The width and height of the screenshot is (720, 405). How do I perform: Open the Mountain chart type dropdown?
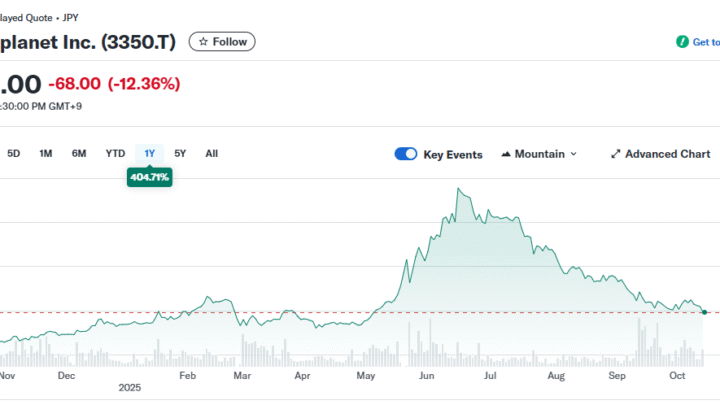(539, 154)
